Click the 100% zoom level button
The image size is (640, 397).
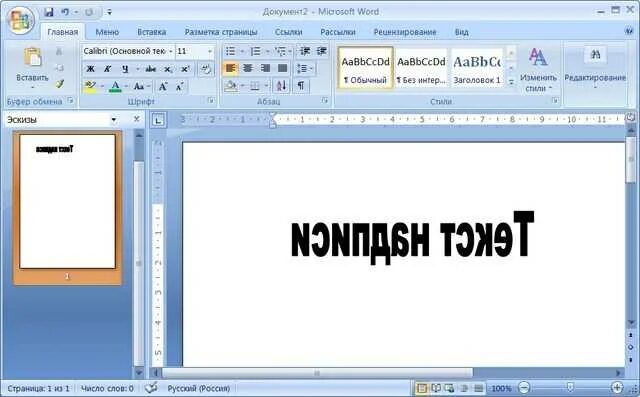pos(501,388)
